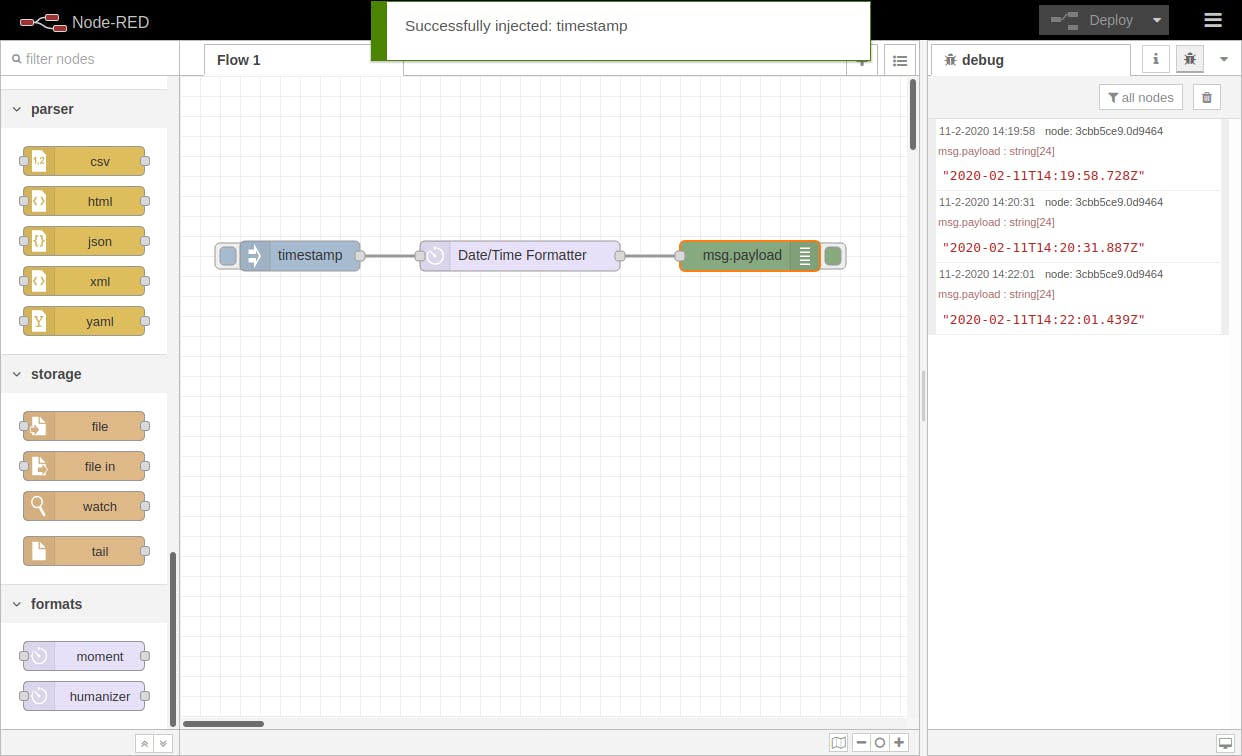Click the Node-RED logo

pyautogui.click(x=85, y=21)
